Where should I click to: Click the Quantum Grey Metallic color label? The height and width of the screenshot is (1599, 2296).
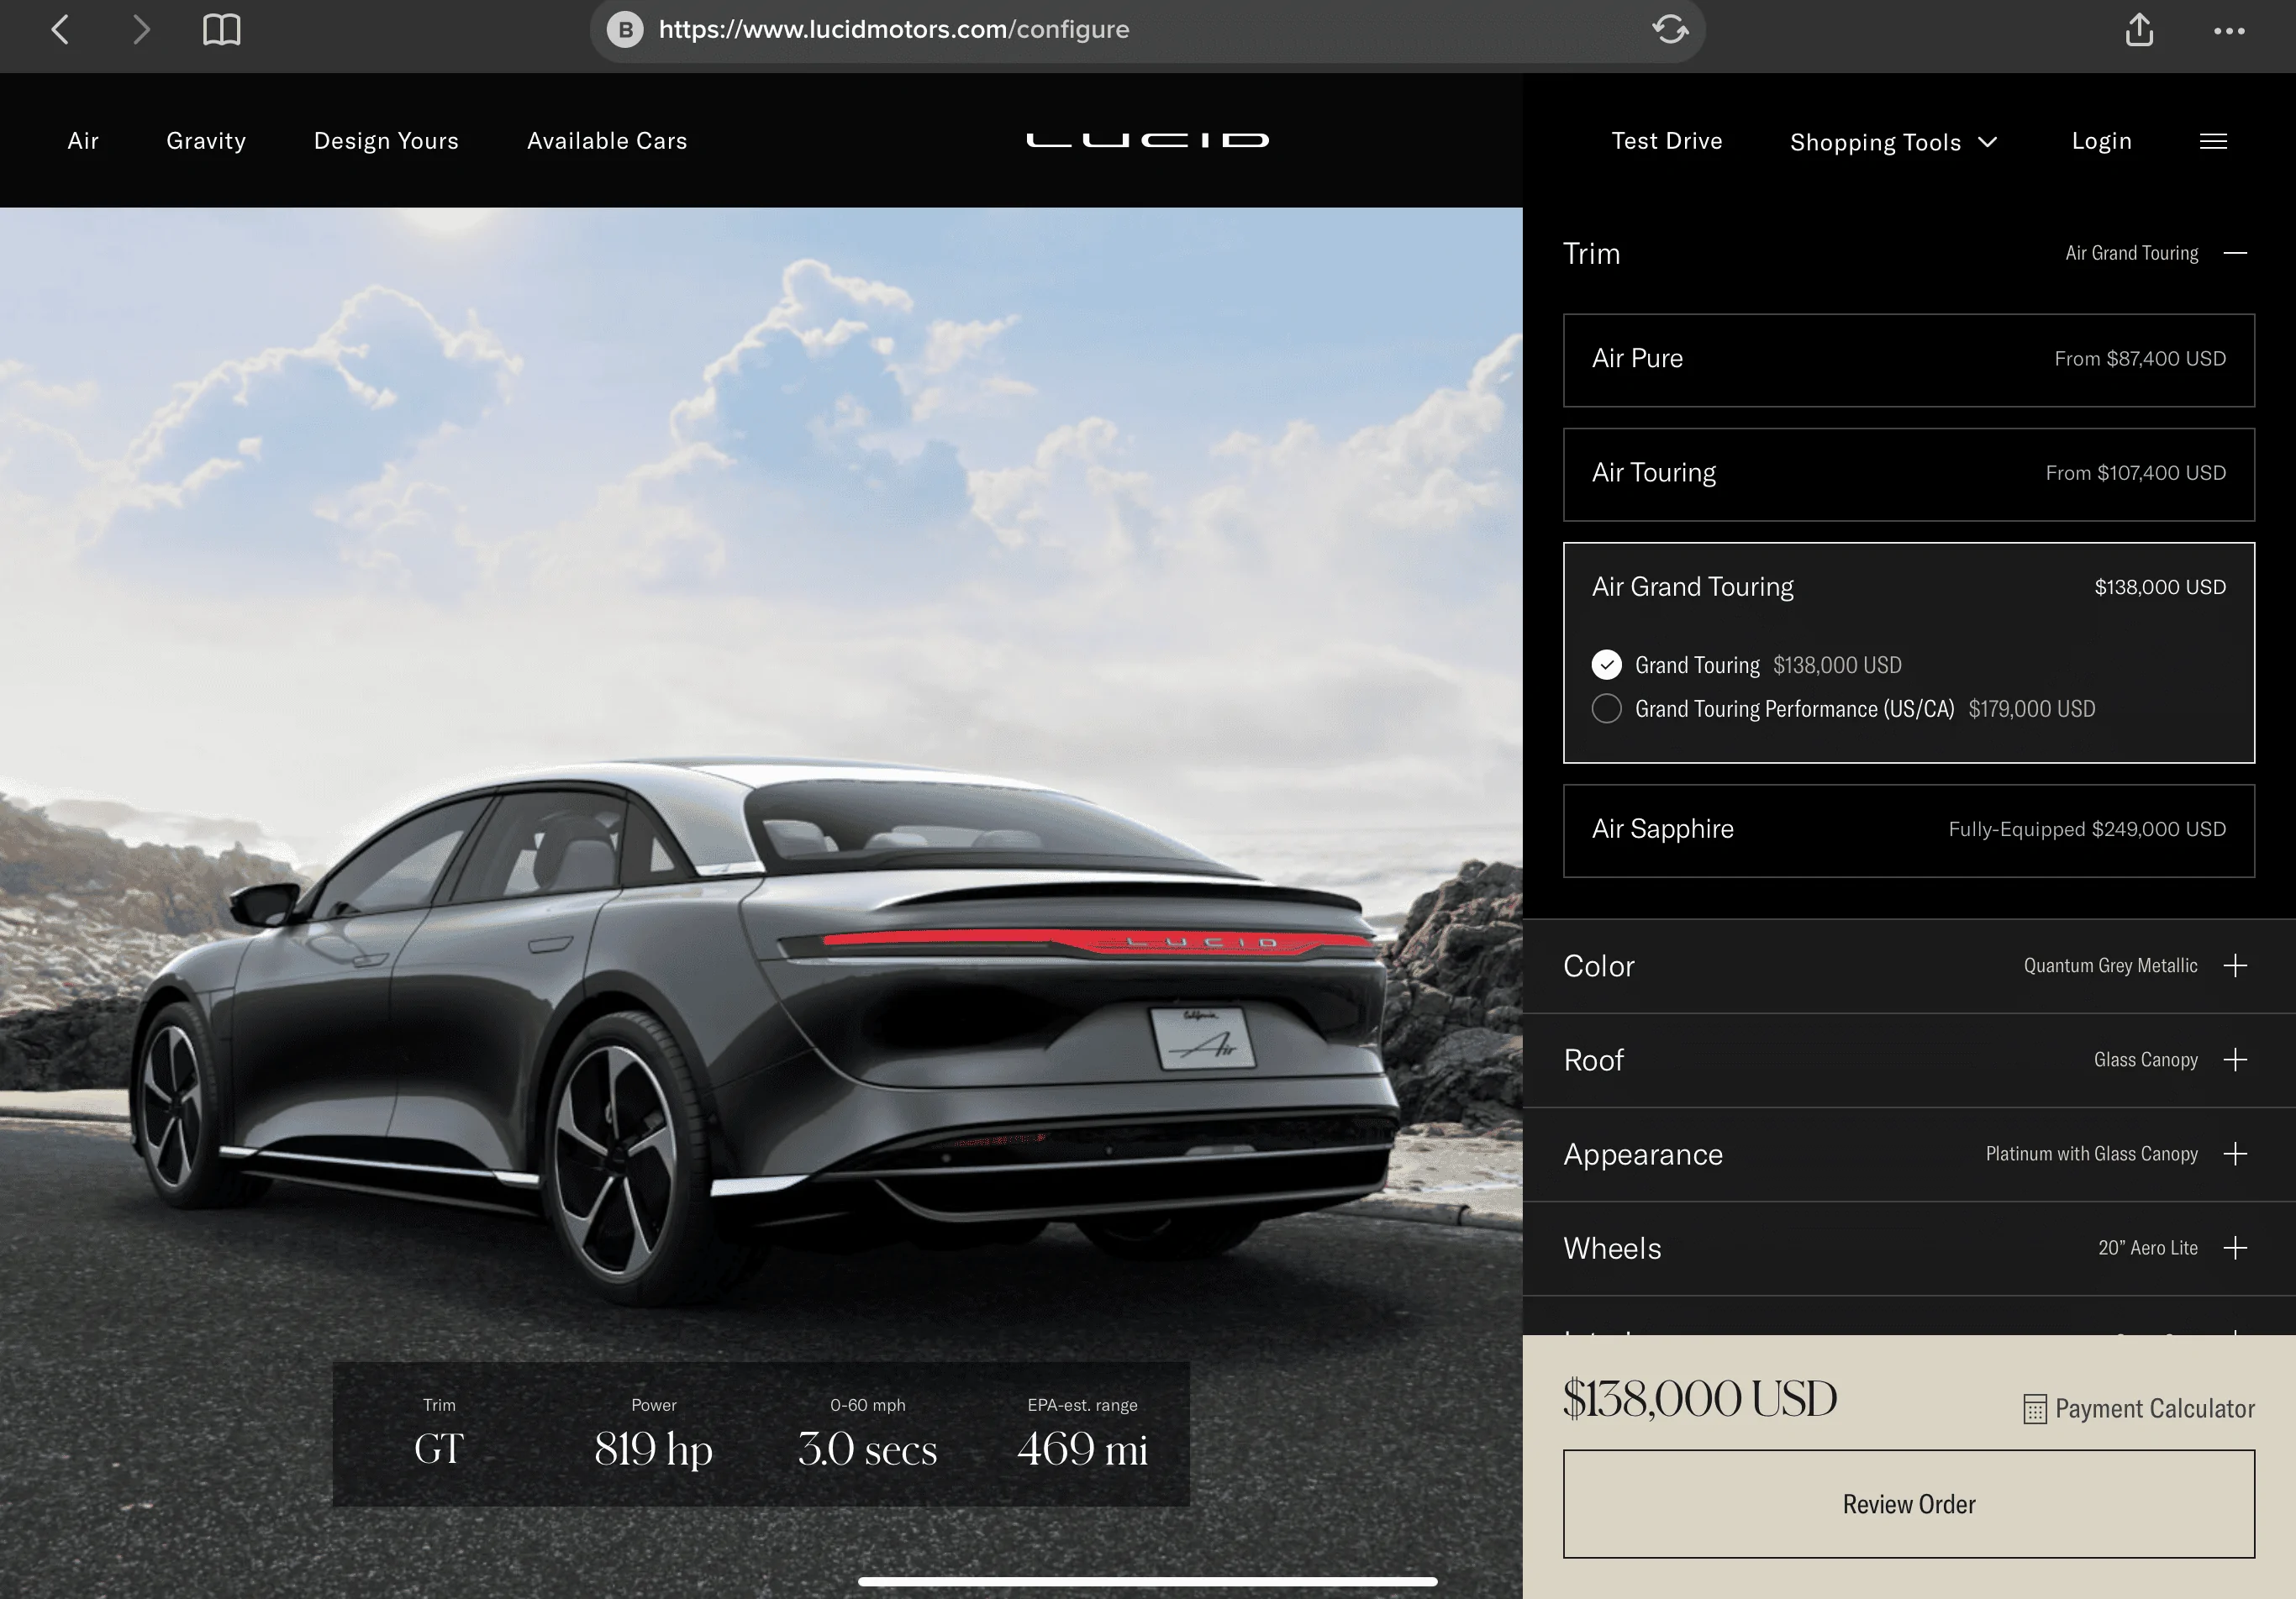click(2110, 965)
